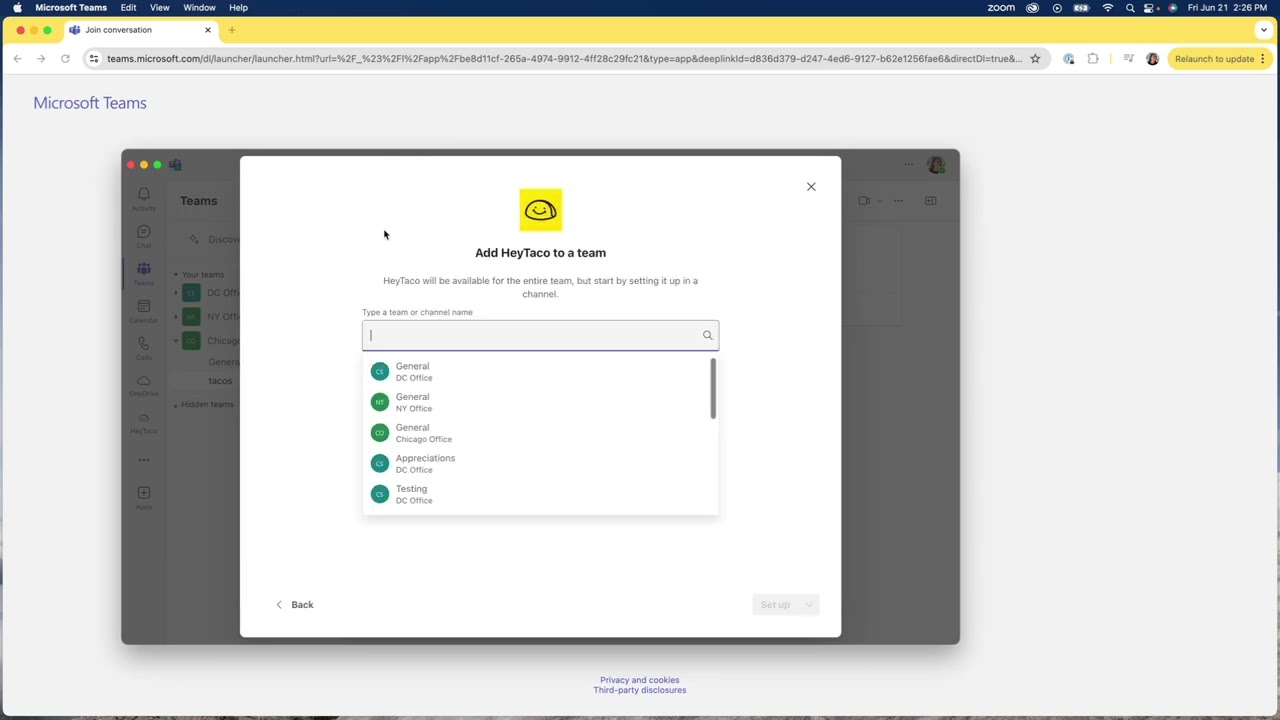Click the channel list scrollbar thumb
Viewport: 1280px width, 720px height.
pyautogui.click(x=713, y=389)
